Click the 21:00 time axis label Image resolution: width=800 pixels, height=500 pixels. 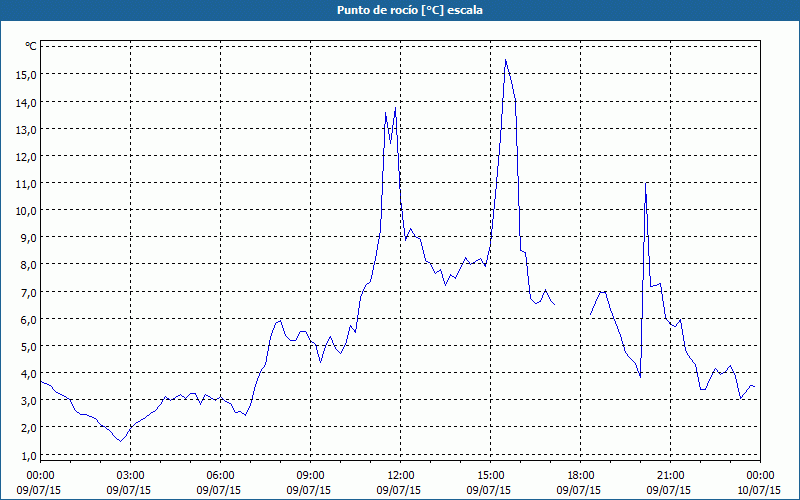click(670, 476)
